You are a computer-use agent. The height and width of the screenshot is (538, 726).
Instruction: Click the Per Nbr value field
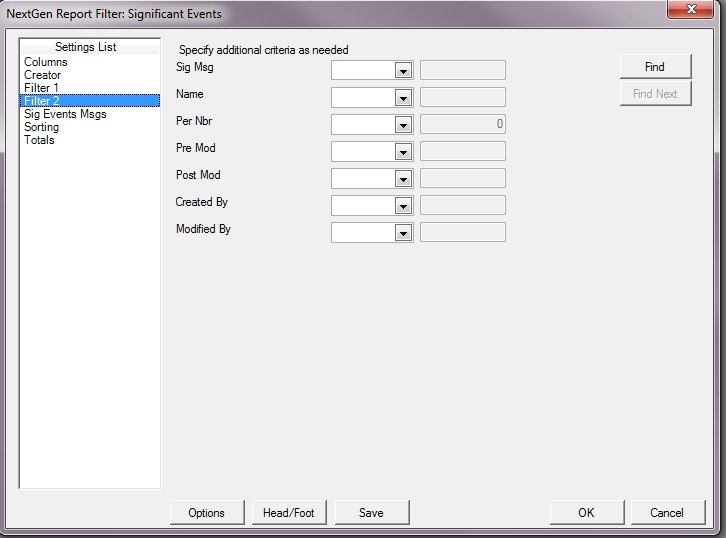(x=463, y=124)
